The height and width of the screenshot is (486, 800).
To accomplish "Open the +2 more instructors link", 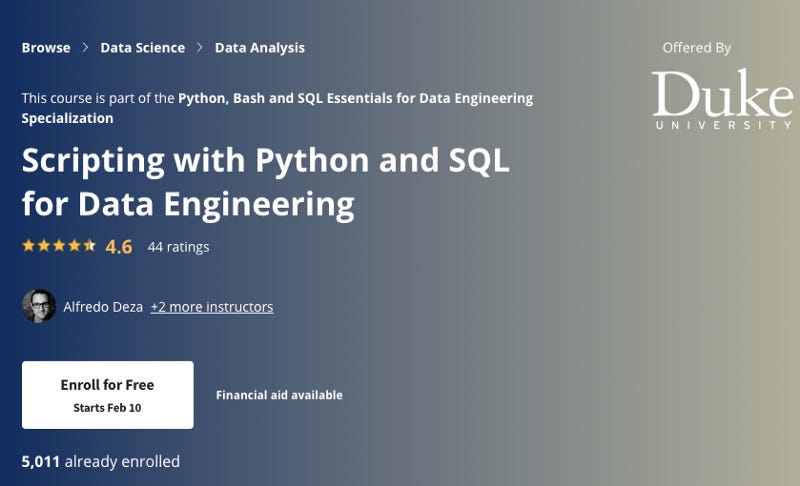I will [212, 307].
